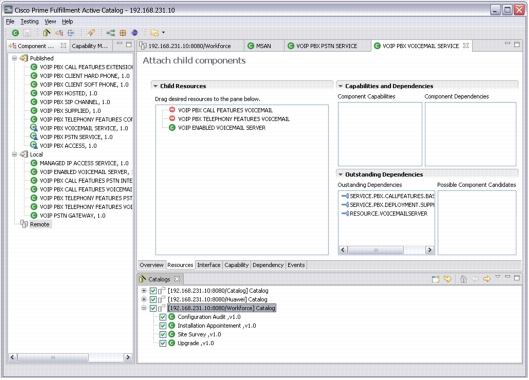
Task: Switch to the MSAN editor tab
Action: pos(263,46)
